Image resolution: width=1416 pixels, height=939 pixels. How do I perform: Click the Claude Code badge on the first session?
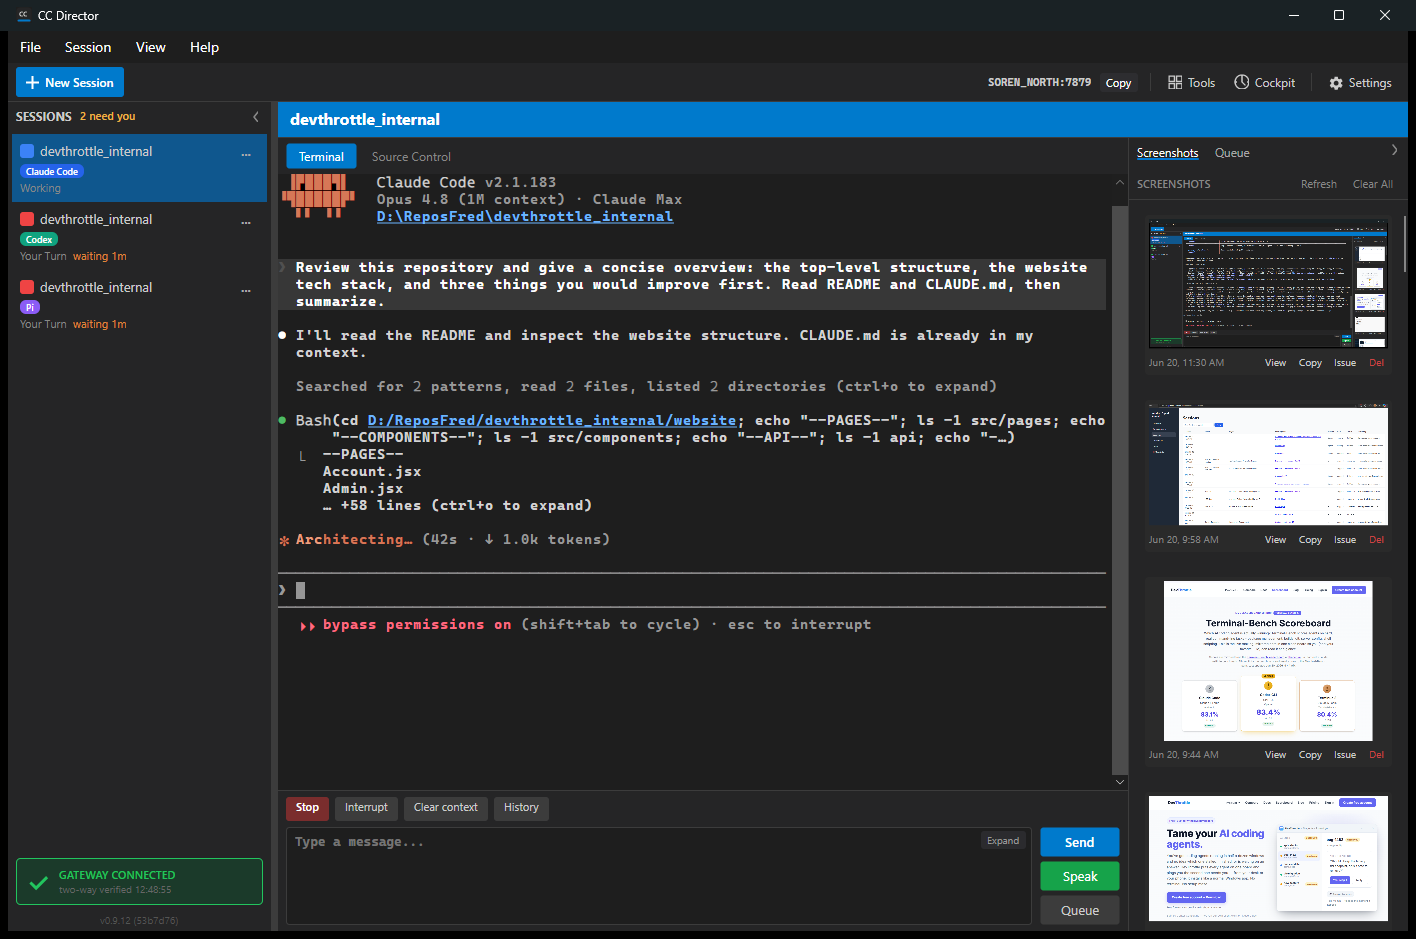coord(52,172)
